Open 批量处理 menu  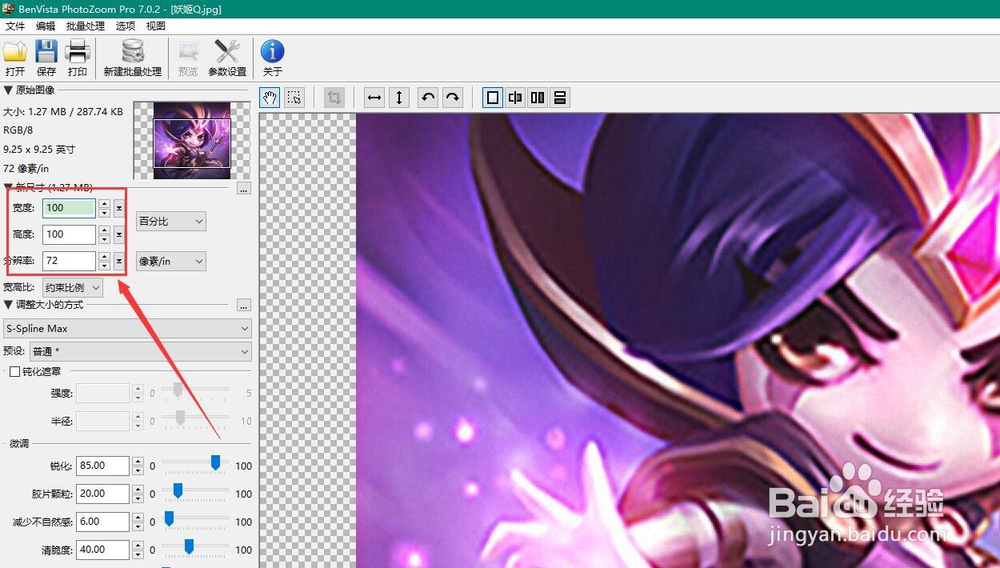tap(85, 26)
